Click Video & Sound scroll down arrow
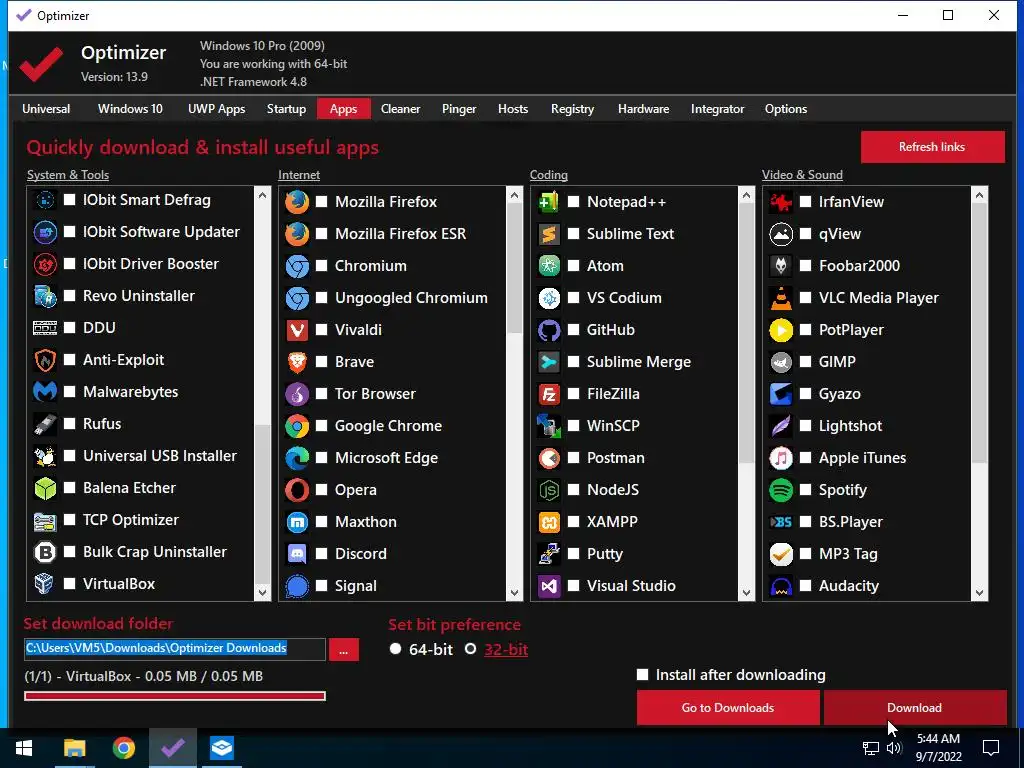This screenshot has width=1024, height=768. point(979,592)
